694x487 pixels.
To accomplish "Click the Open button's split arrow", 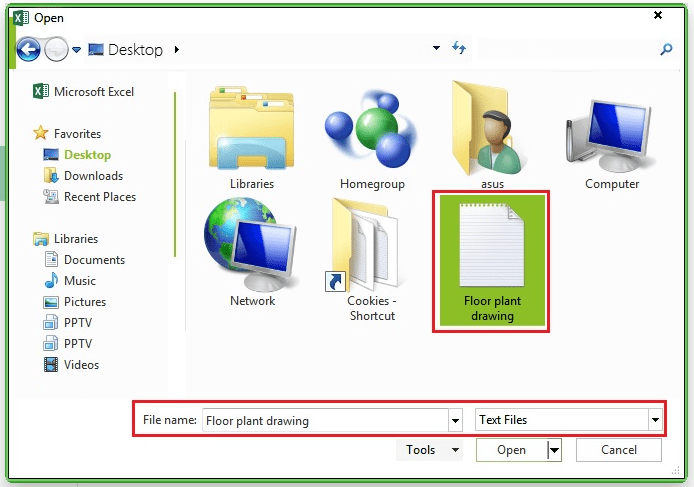I will 554,451.
